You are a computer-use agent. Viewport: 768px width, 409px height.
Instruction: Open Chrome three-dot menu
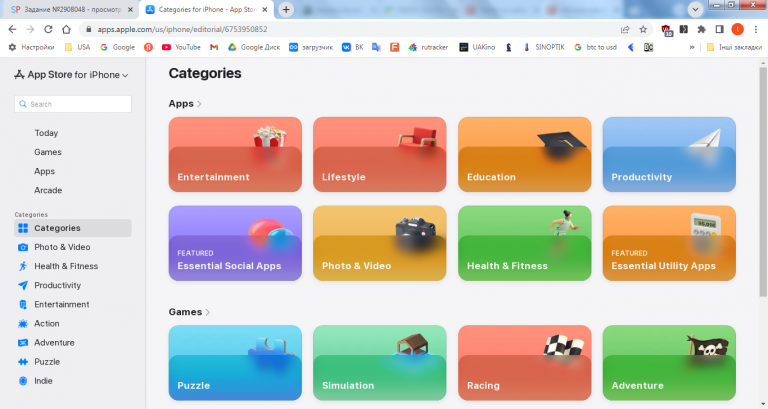[x=756, y=29]
